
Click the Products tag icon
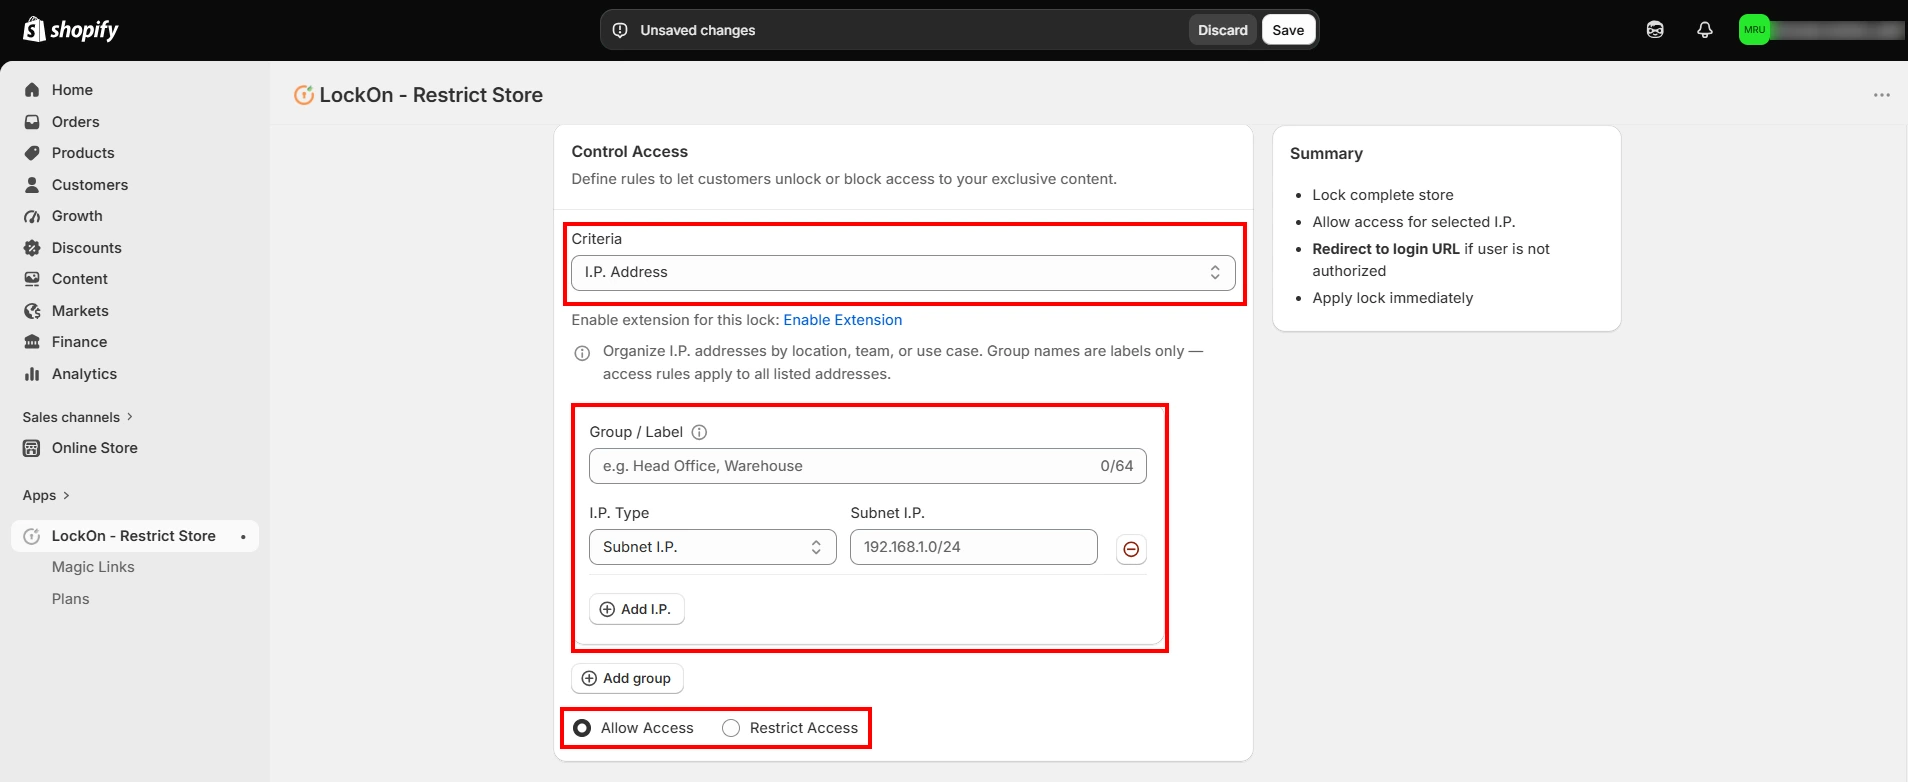pyautogui.click(x=32, y=153)
